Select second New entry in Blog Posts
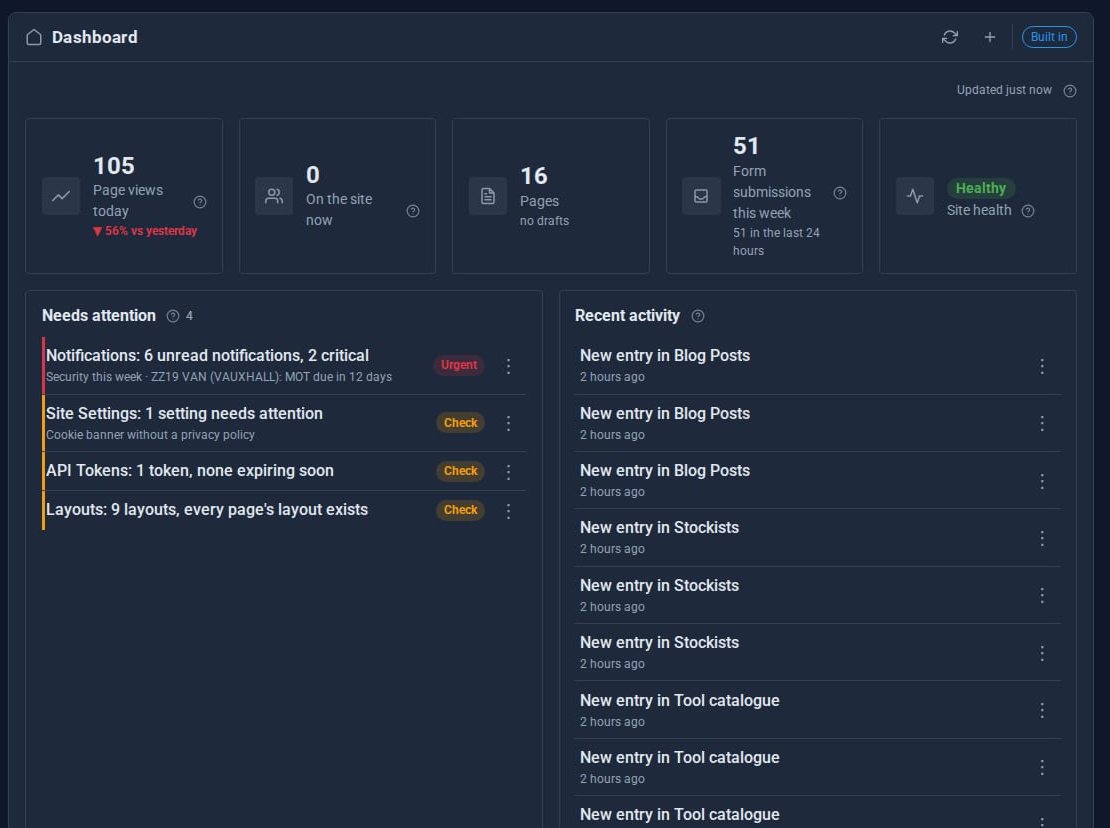 click(818, 423)
